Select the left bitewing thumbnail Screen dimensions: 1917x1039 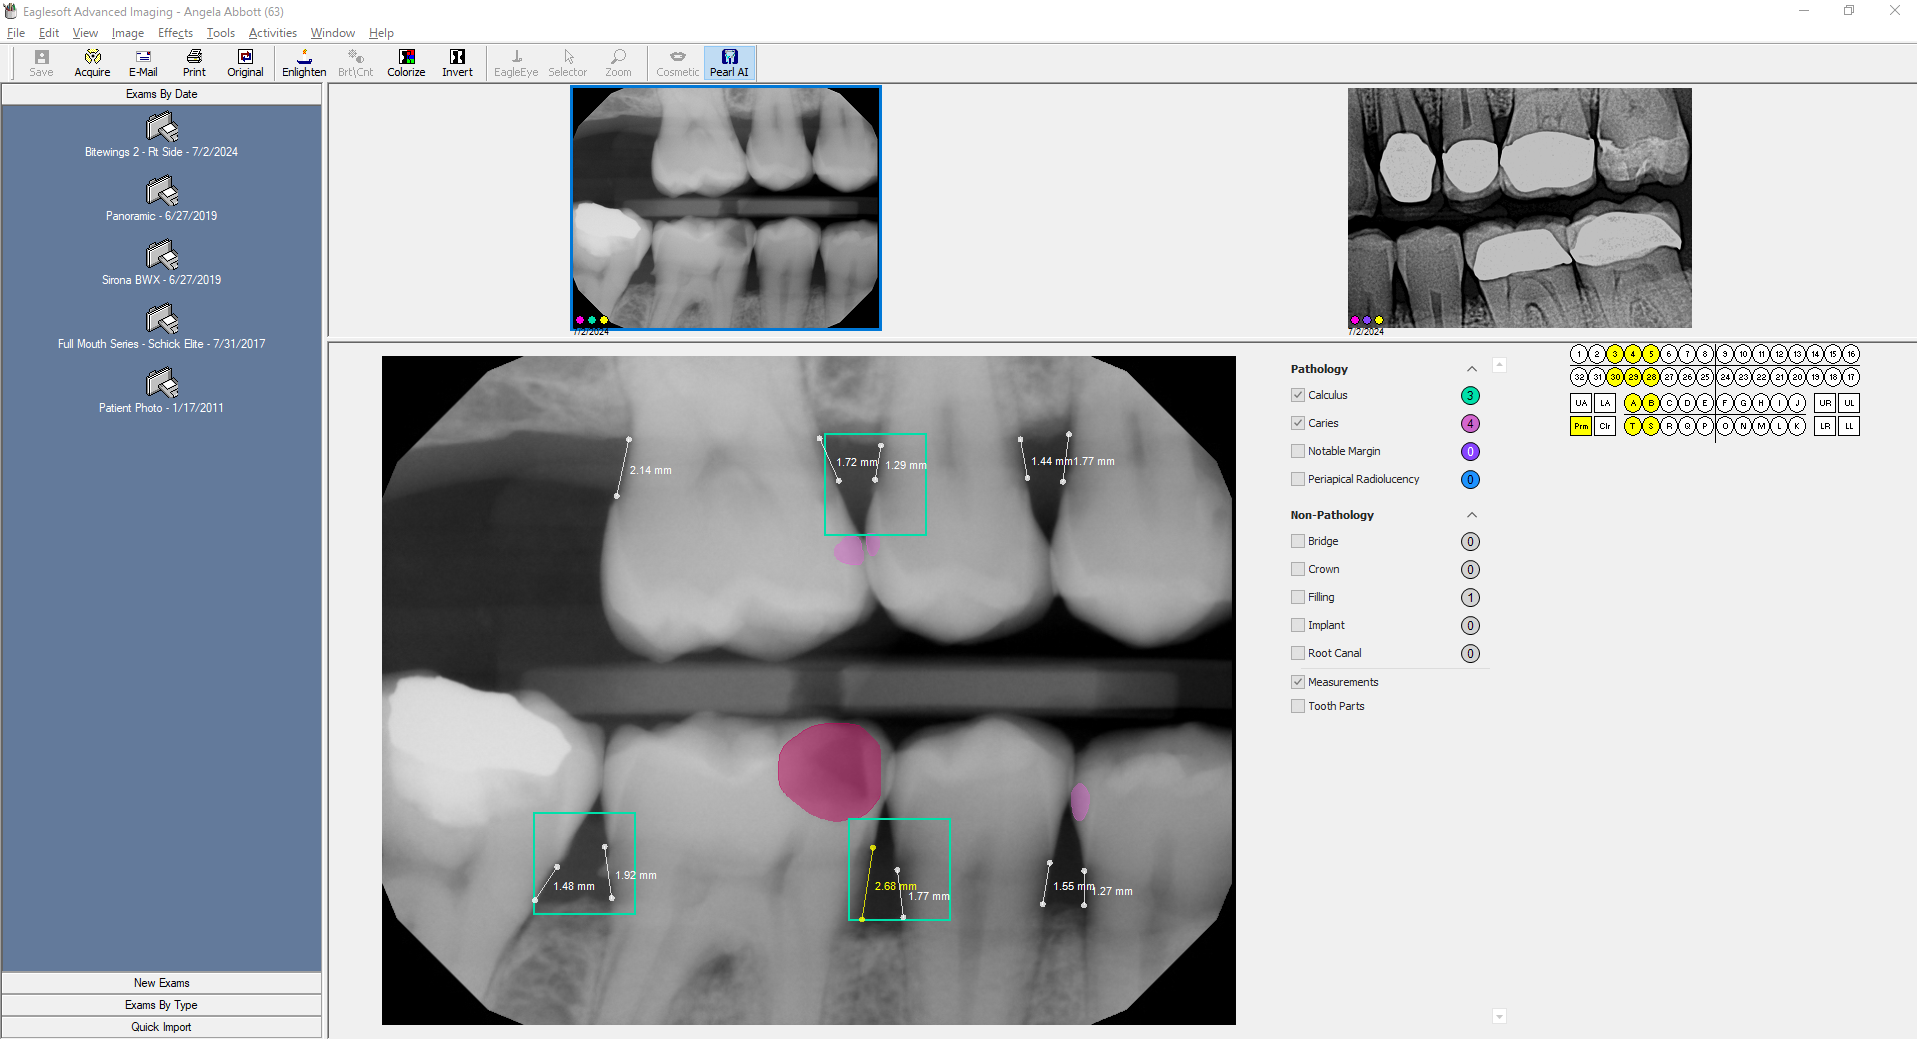(726, 208)
